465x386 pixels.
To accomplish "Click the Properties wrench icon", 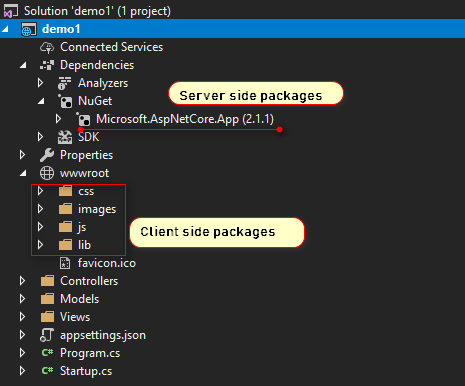I will 47,155.
